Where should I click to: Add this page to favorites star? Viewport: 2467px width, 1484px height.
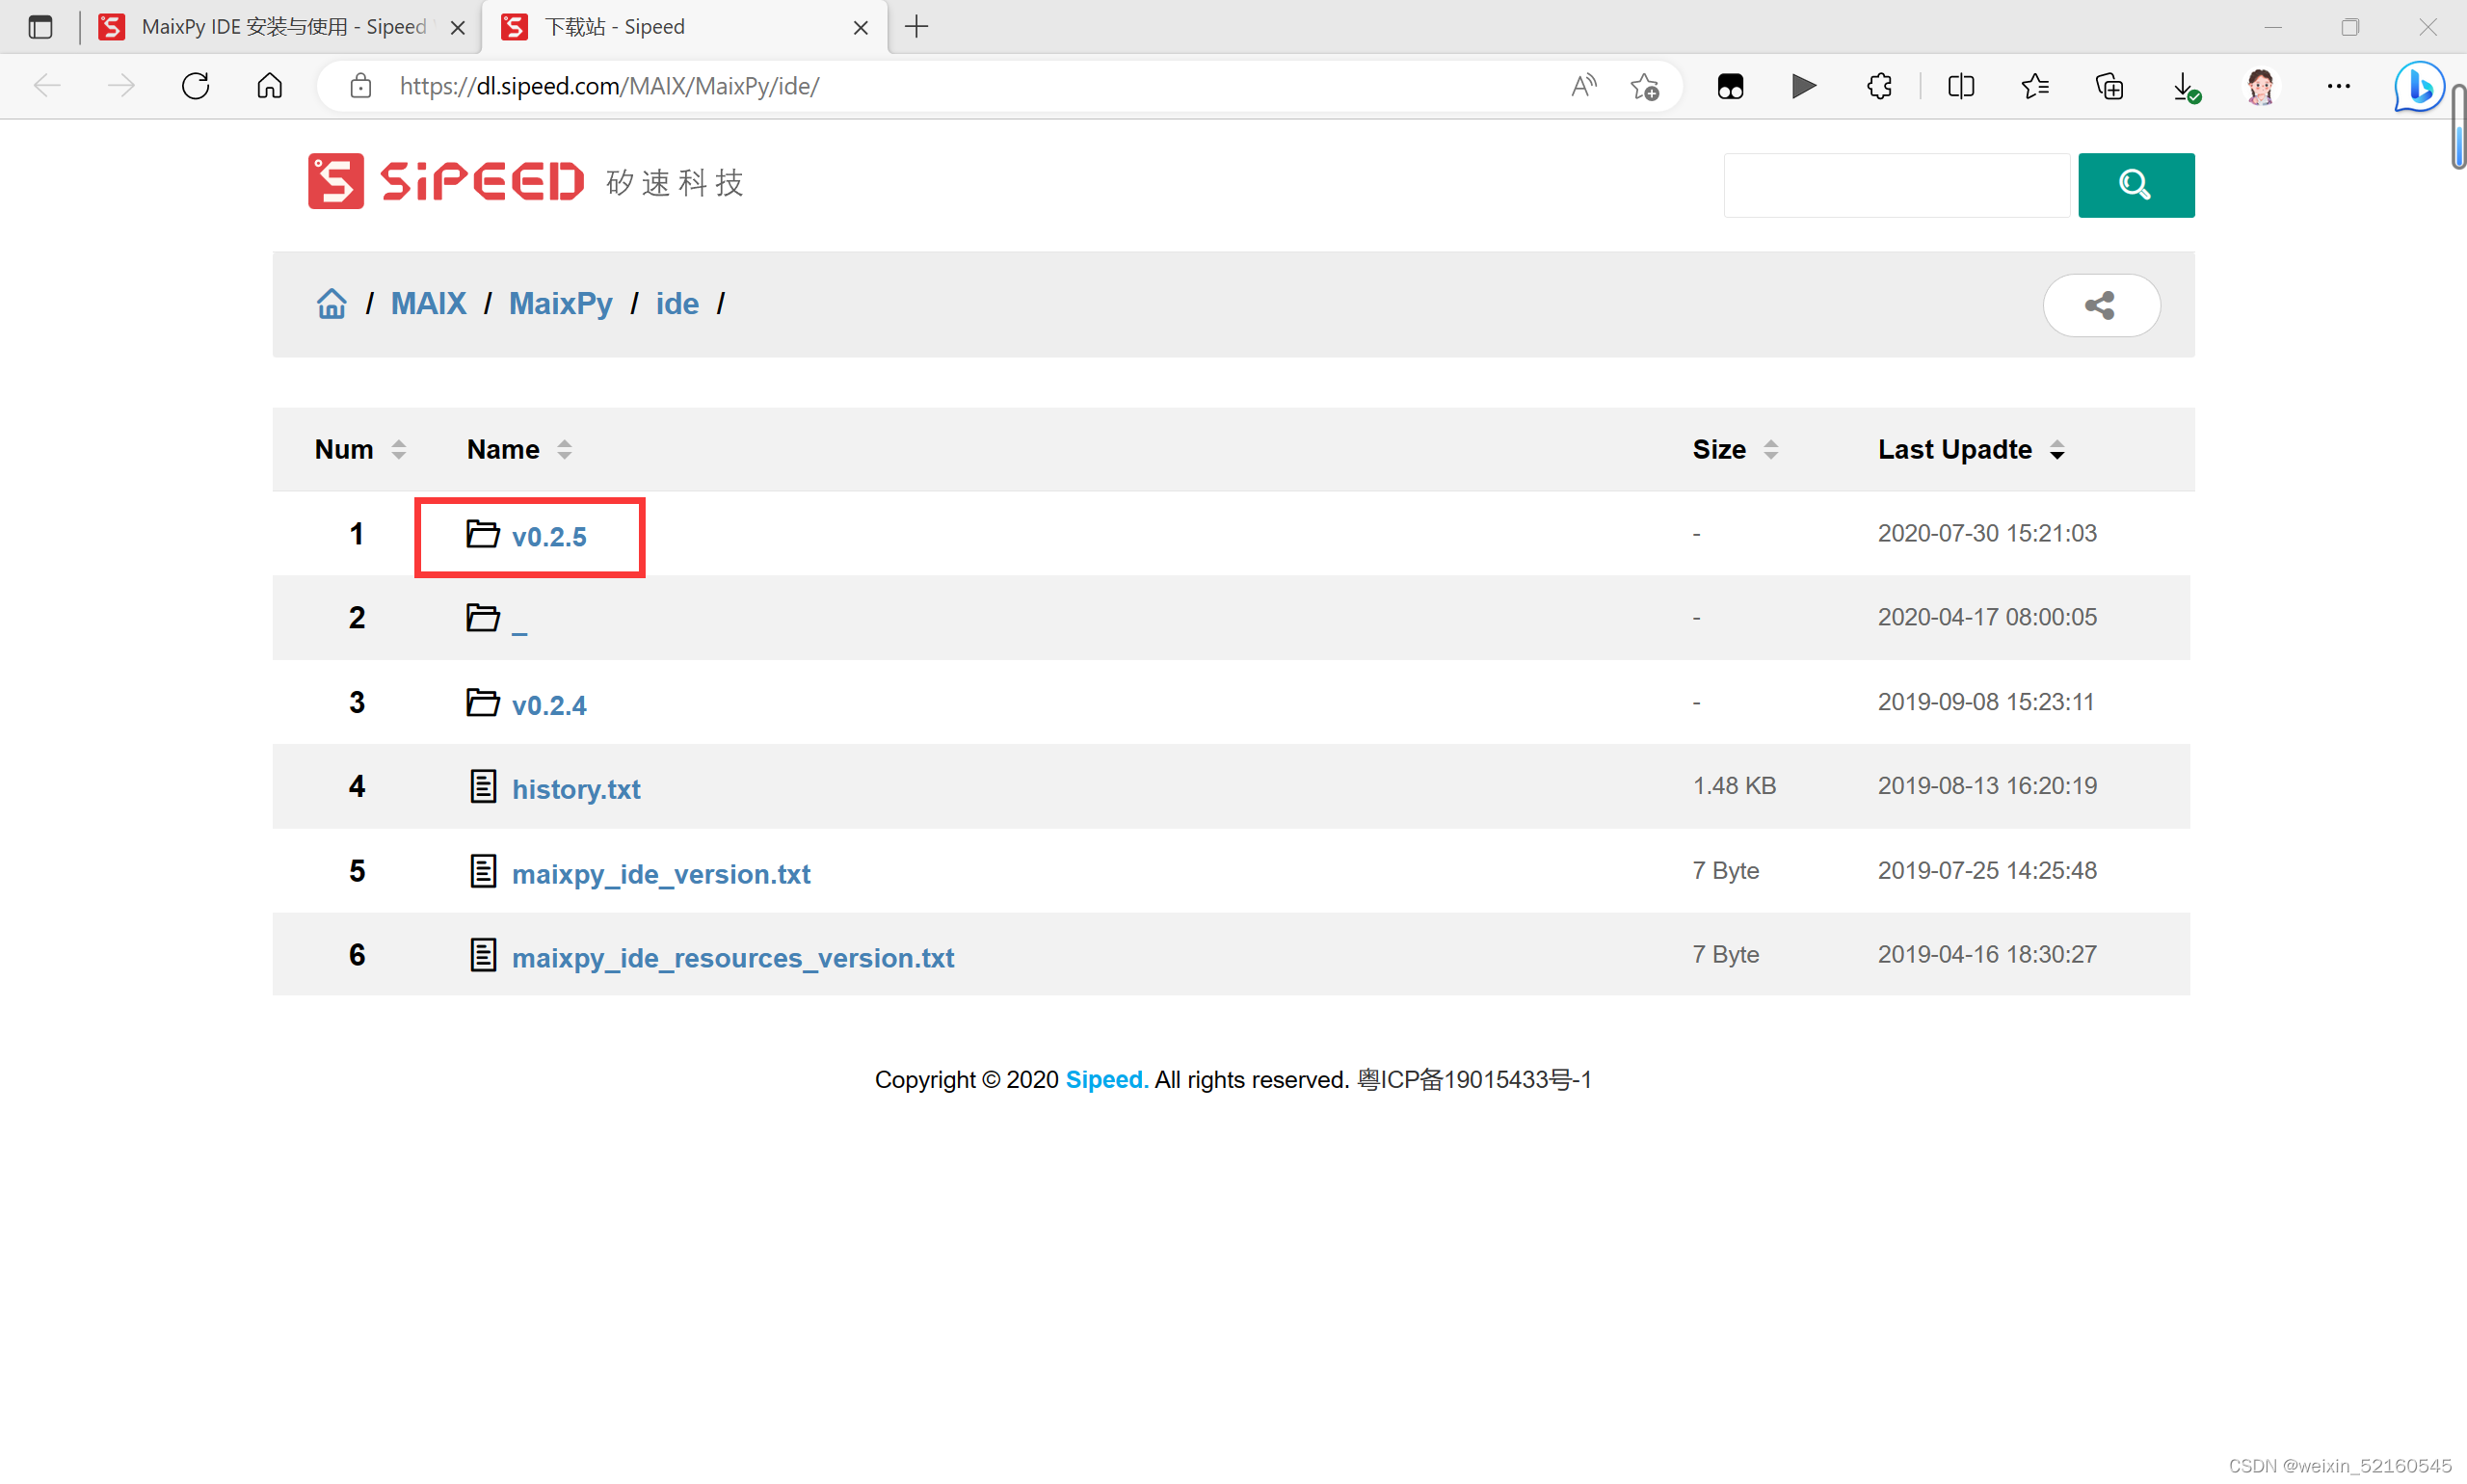click(1644, 87)
